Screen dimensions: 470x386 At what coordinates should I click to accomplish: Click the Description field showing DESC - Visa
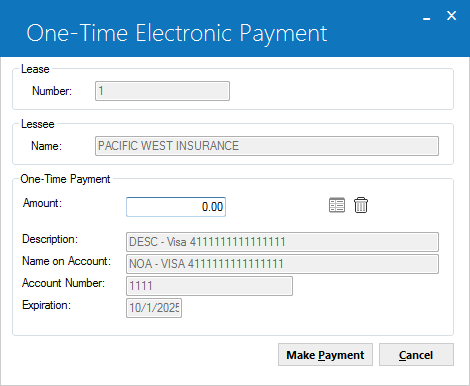(282, 242)
